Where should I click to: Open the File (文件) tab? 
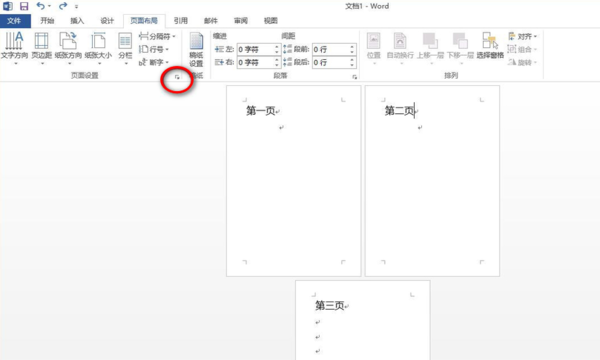pos(14,21)
